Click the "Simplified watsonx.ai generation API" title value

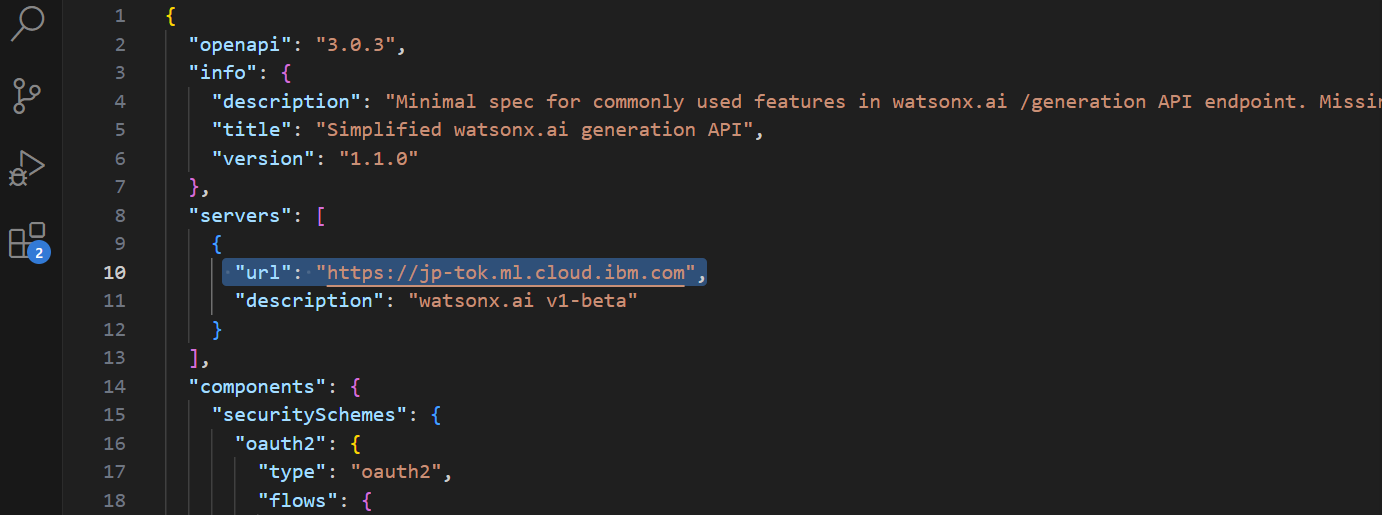(x=534, y=130)
